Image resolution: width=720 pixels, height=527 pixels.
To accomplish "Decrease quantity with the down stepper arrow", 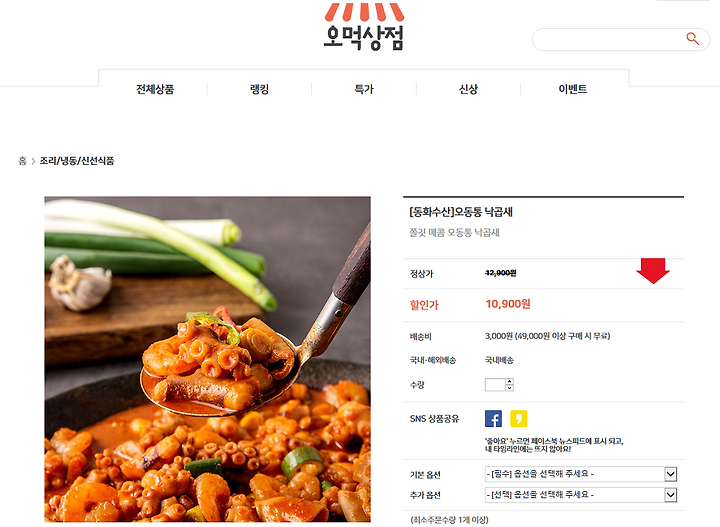I will click(509, 388).
